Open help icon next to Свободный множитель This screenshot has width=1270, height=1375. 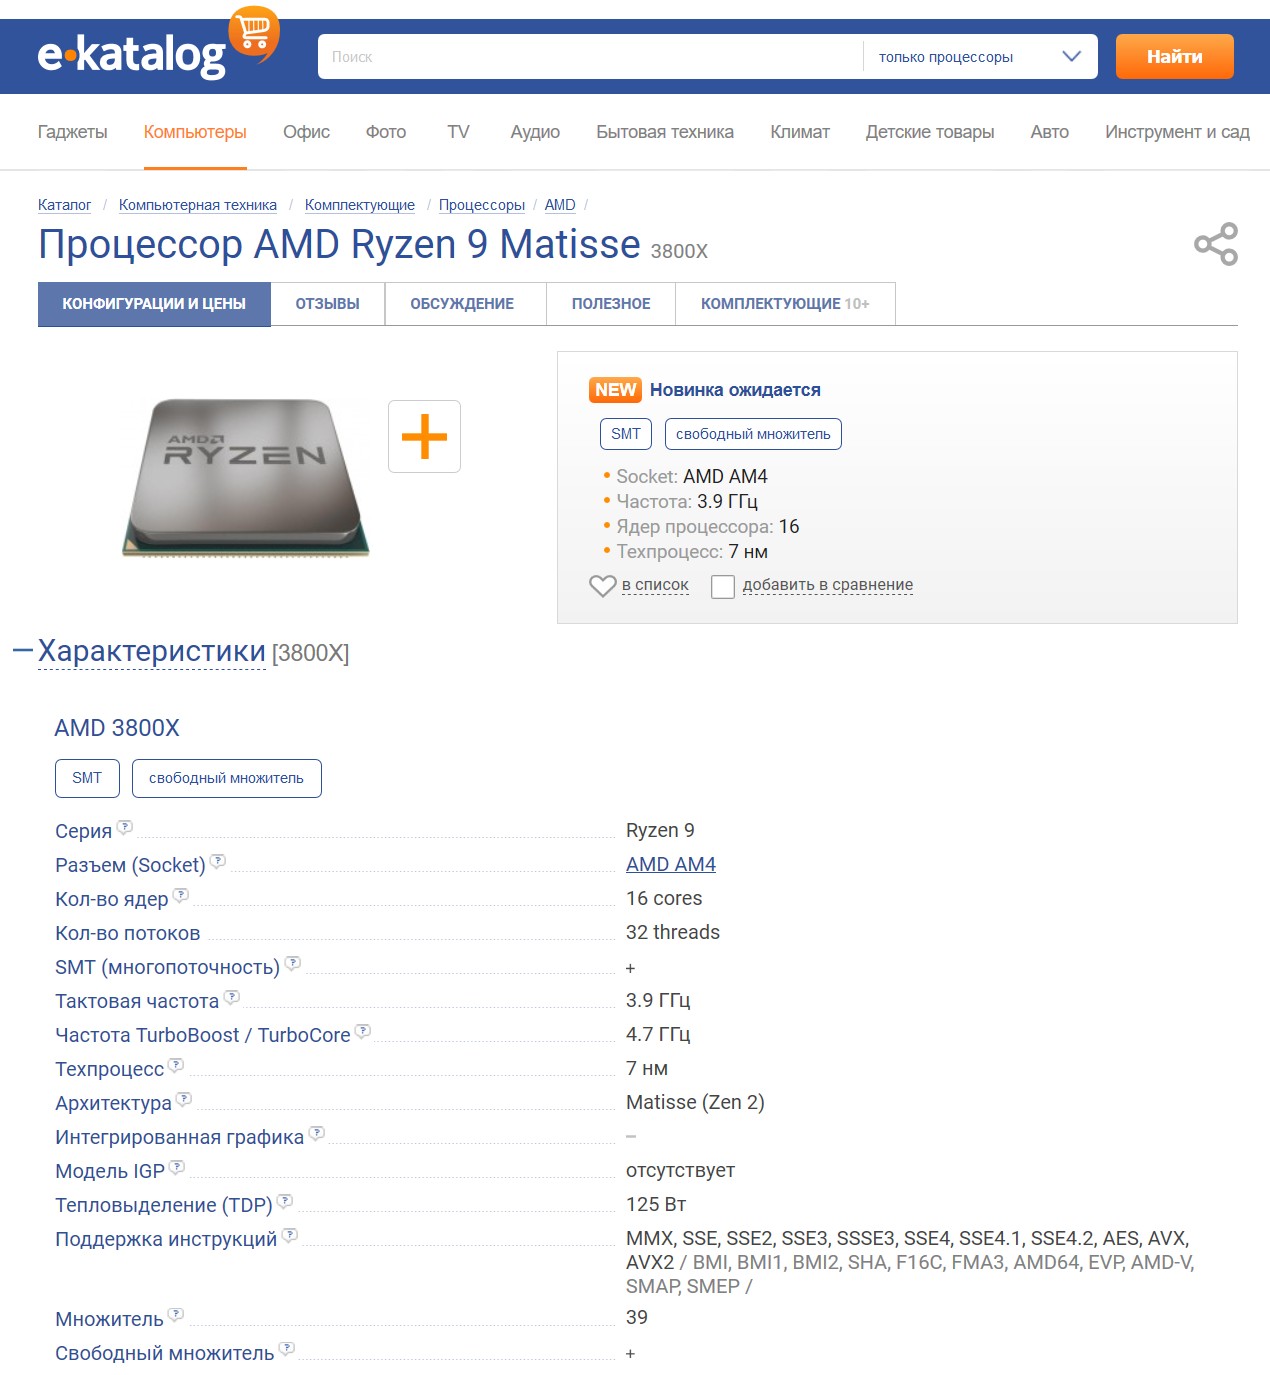tap(287, 1349)
